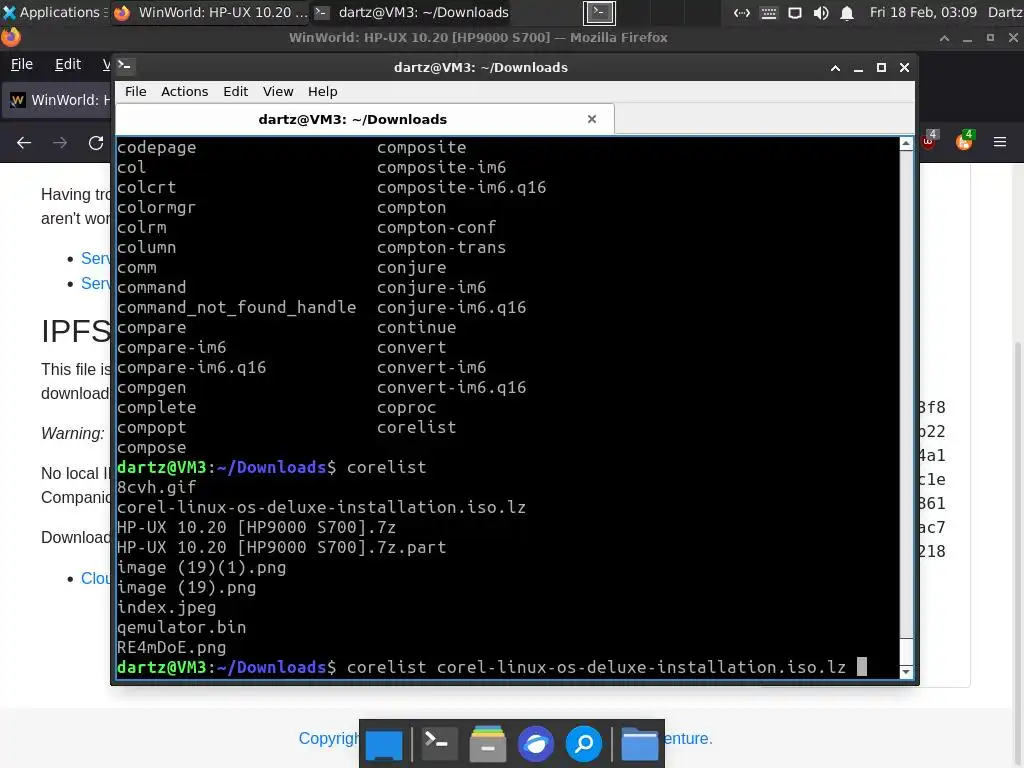Click the terminal scrollbar up arrow

pos(906,144)
